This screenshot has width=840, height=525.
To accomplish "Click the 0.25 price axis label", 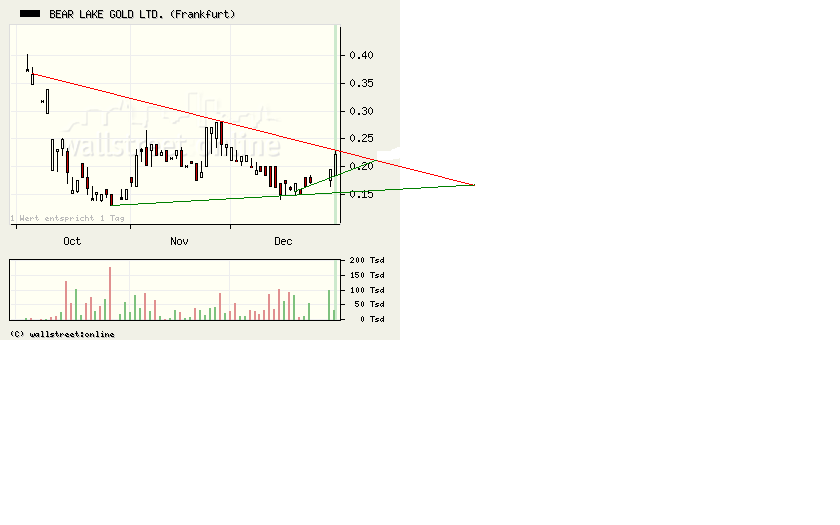I will 361,138.
